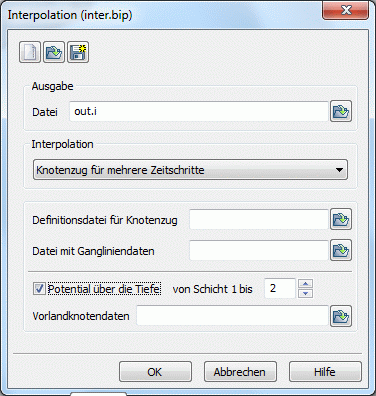Browse for the Vorlandknotendaten file

coord(341,316)
